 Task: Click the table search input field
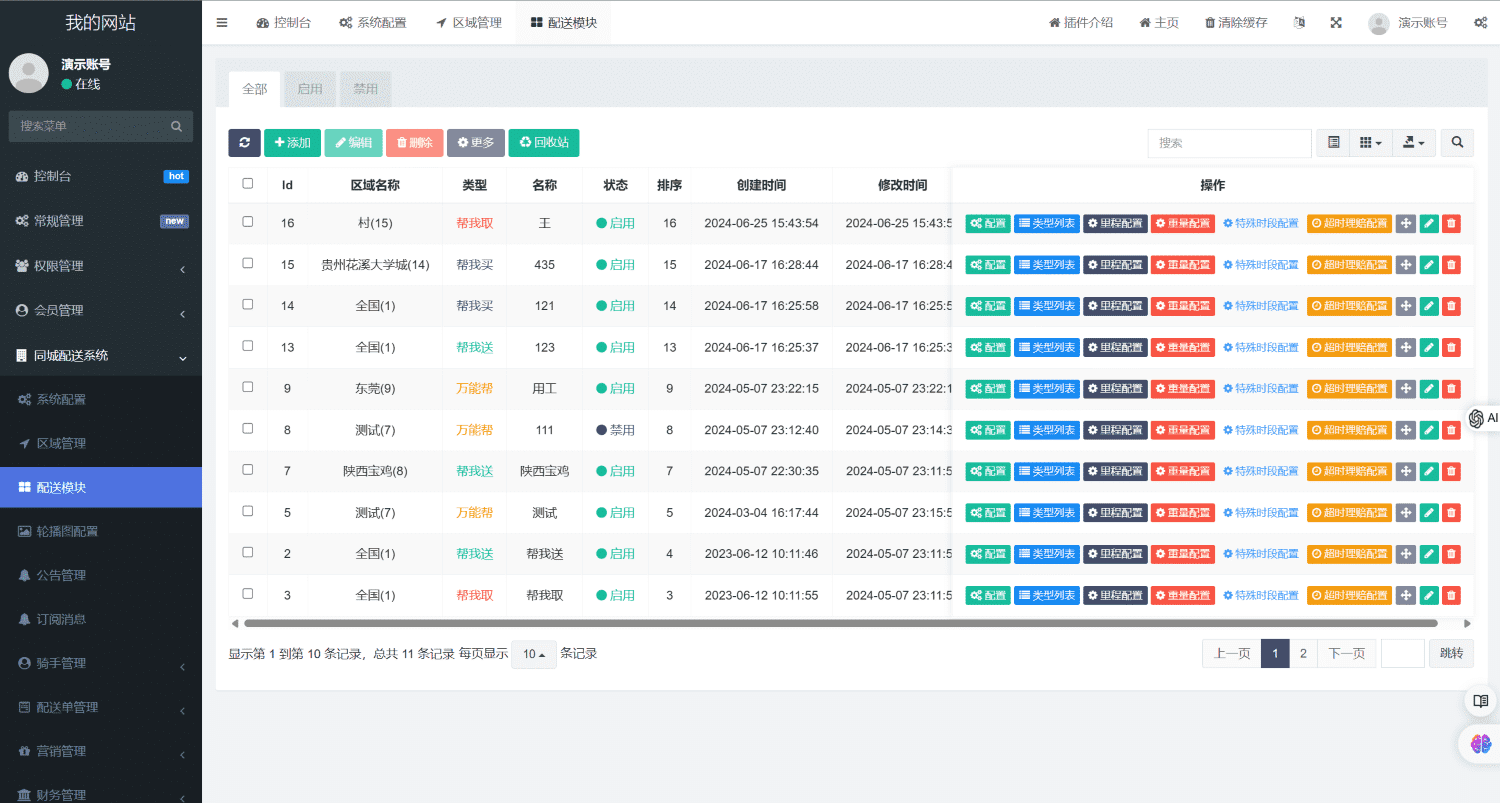[1229, 143]
